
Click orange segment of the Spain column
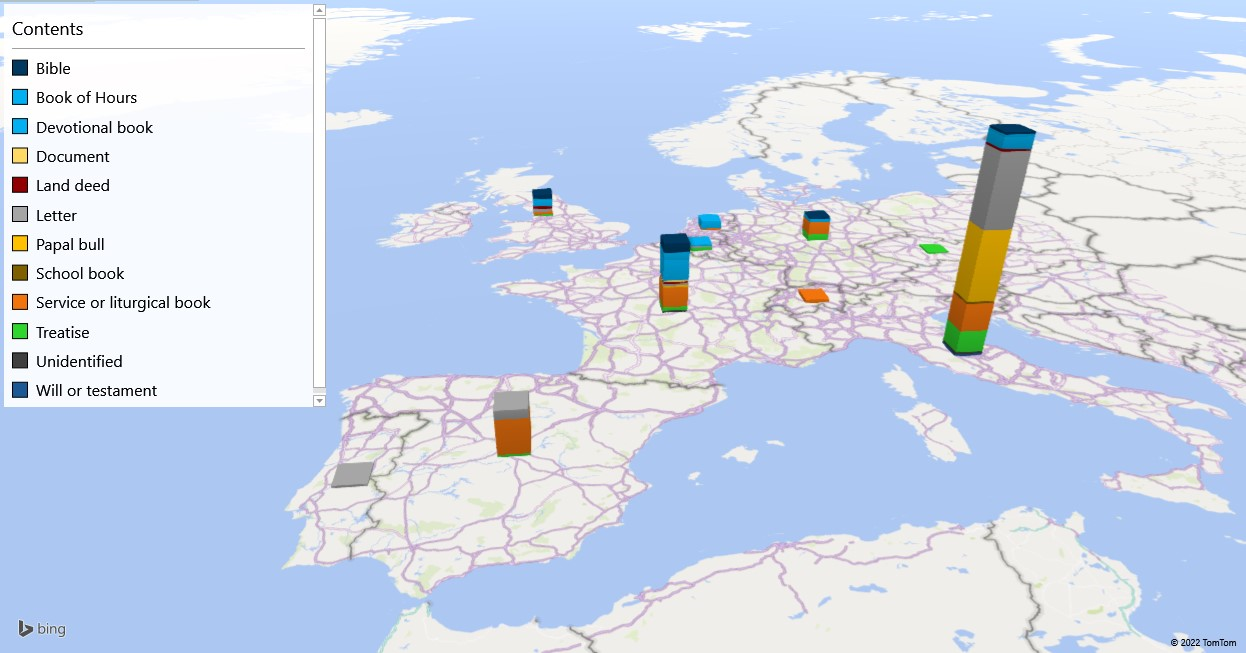click(512, 437)
